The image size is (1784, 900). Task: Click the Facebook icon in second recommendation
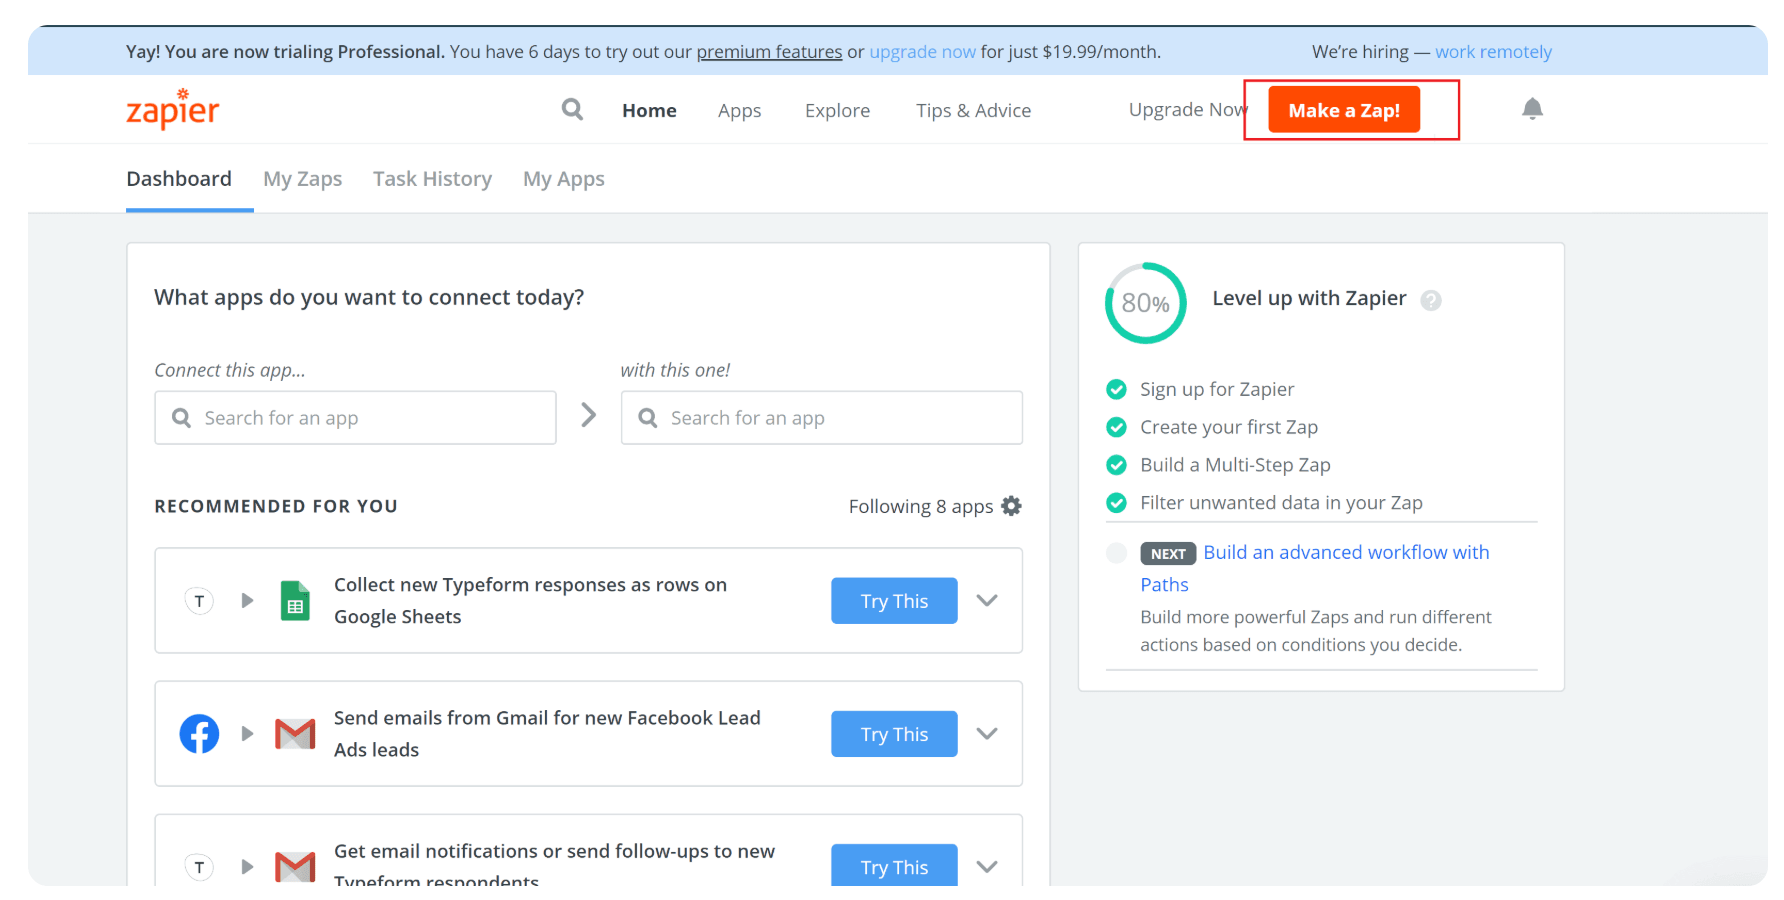(x=199, y=734)
